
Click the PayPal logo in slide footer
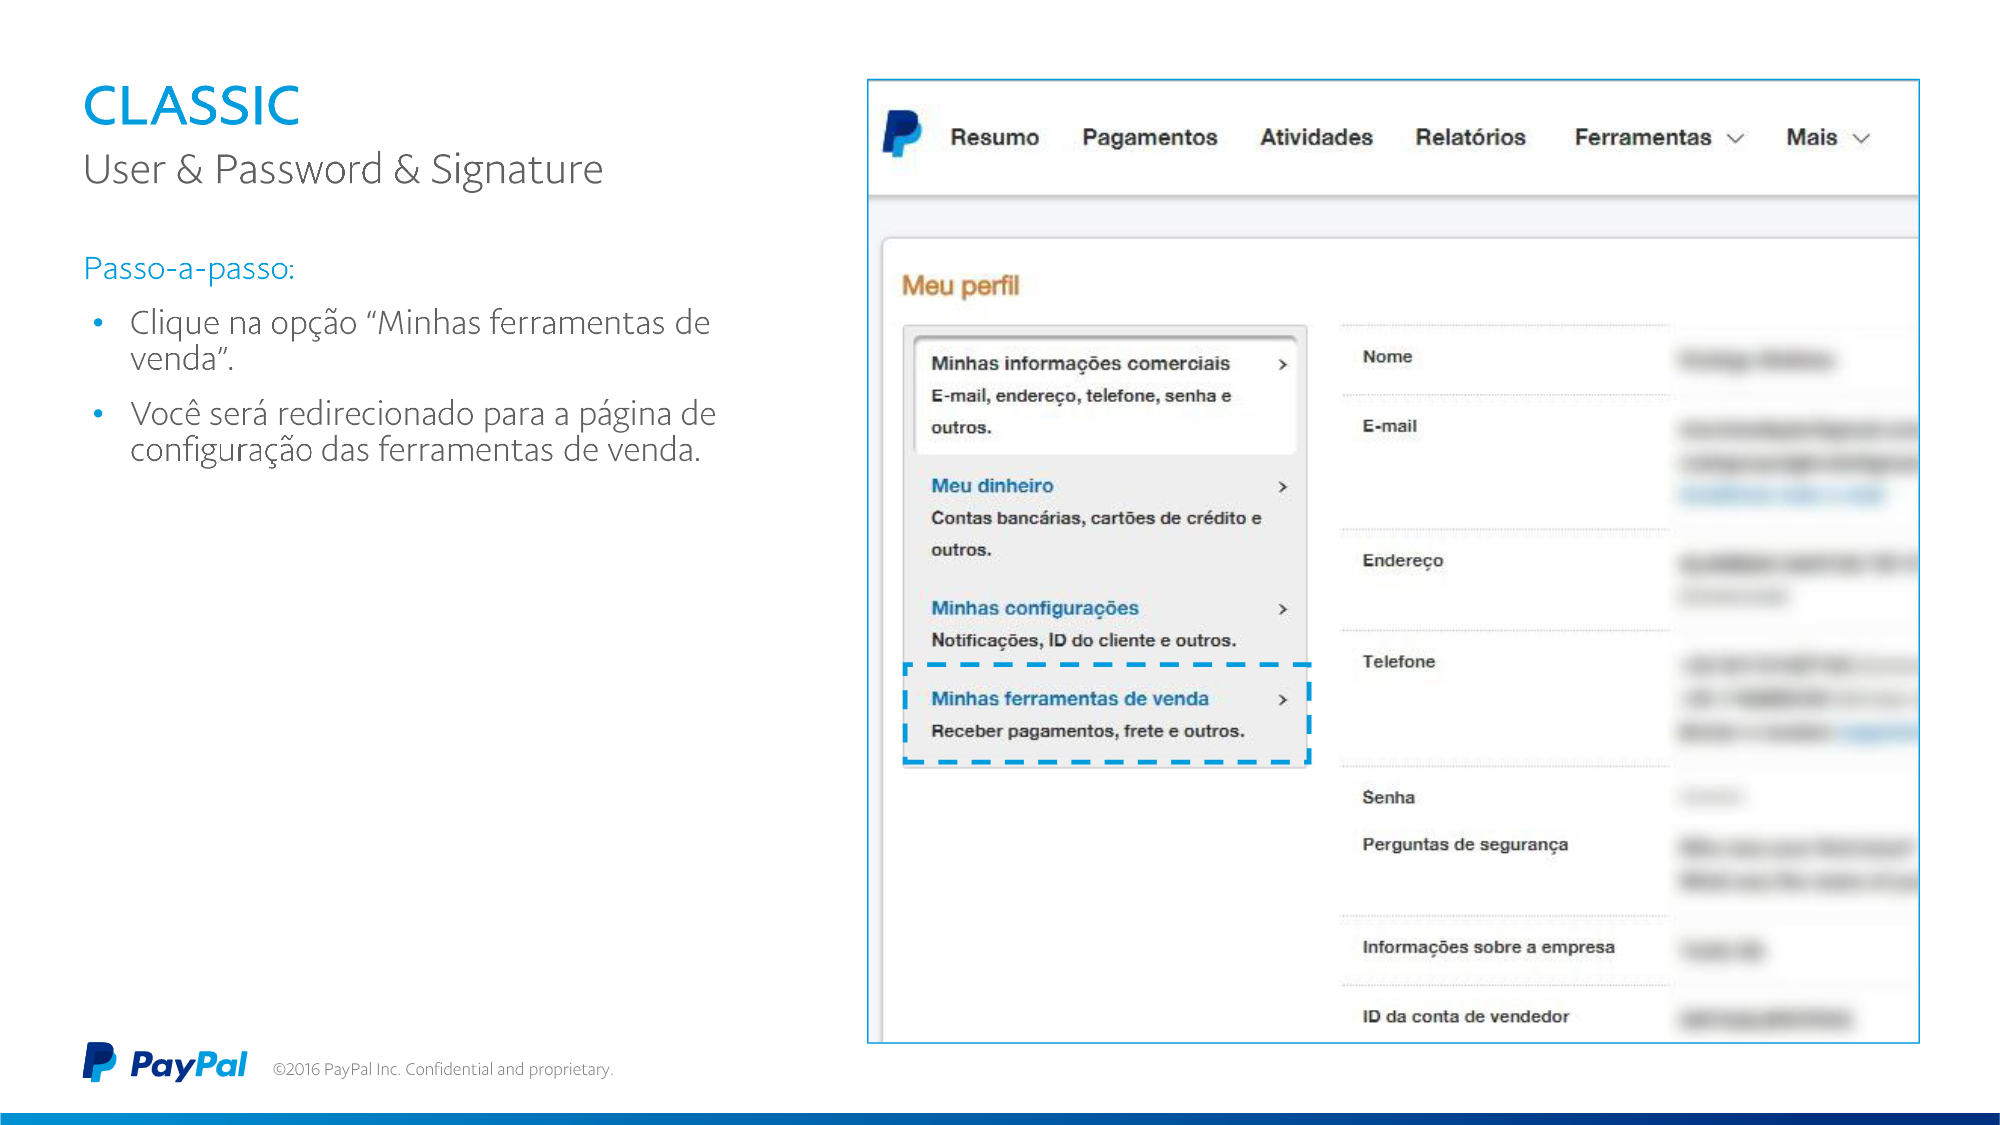[165, 1064]
